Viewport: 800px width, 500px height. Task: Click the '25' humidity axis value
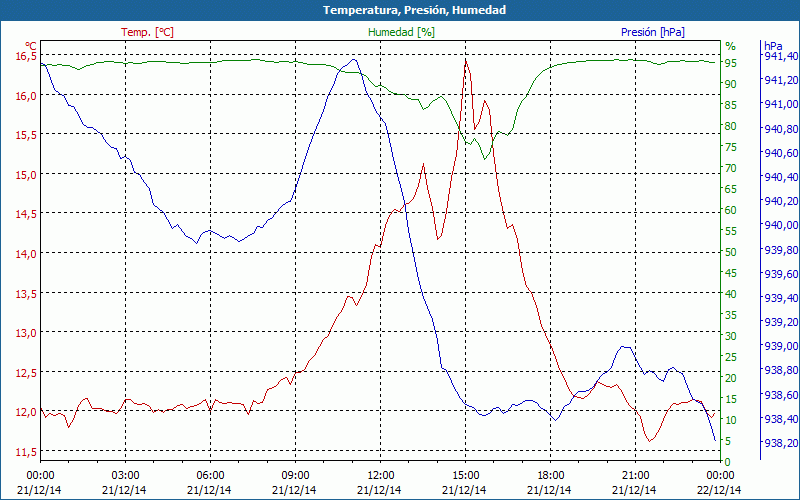tap(731, 357)
